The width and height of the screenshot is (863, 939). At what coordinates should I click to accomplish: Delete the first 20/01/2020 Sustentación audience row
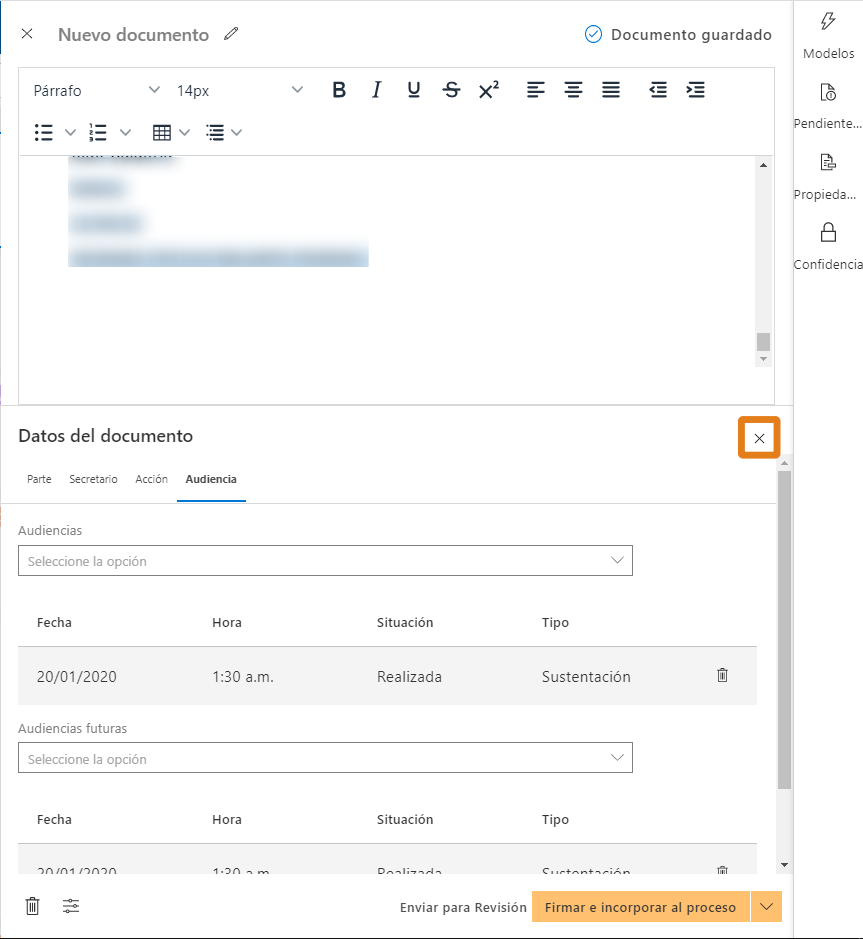pos(723,676)
